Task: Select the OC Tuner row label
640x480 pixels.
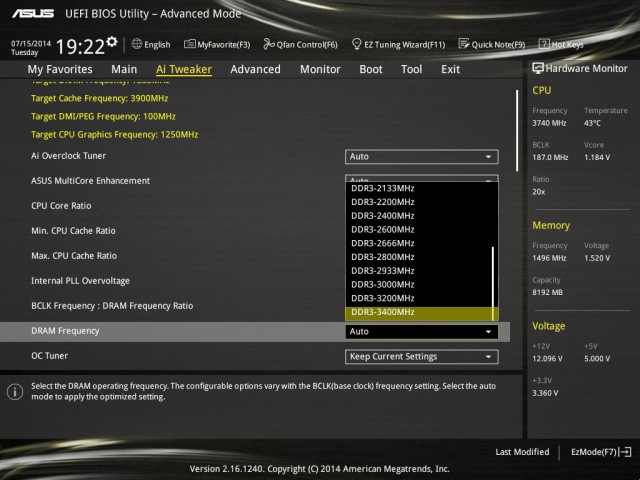Action: [49, 356]
